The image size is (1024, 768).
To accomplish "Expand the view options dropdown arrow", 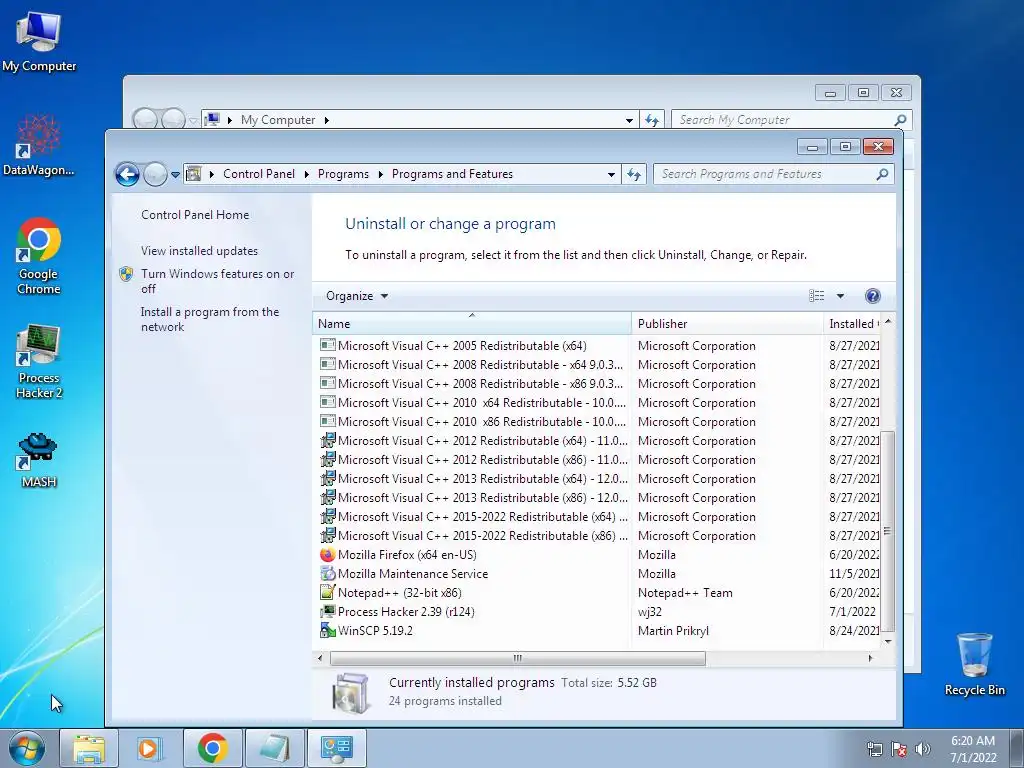I will [840, 296].
